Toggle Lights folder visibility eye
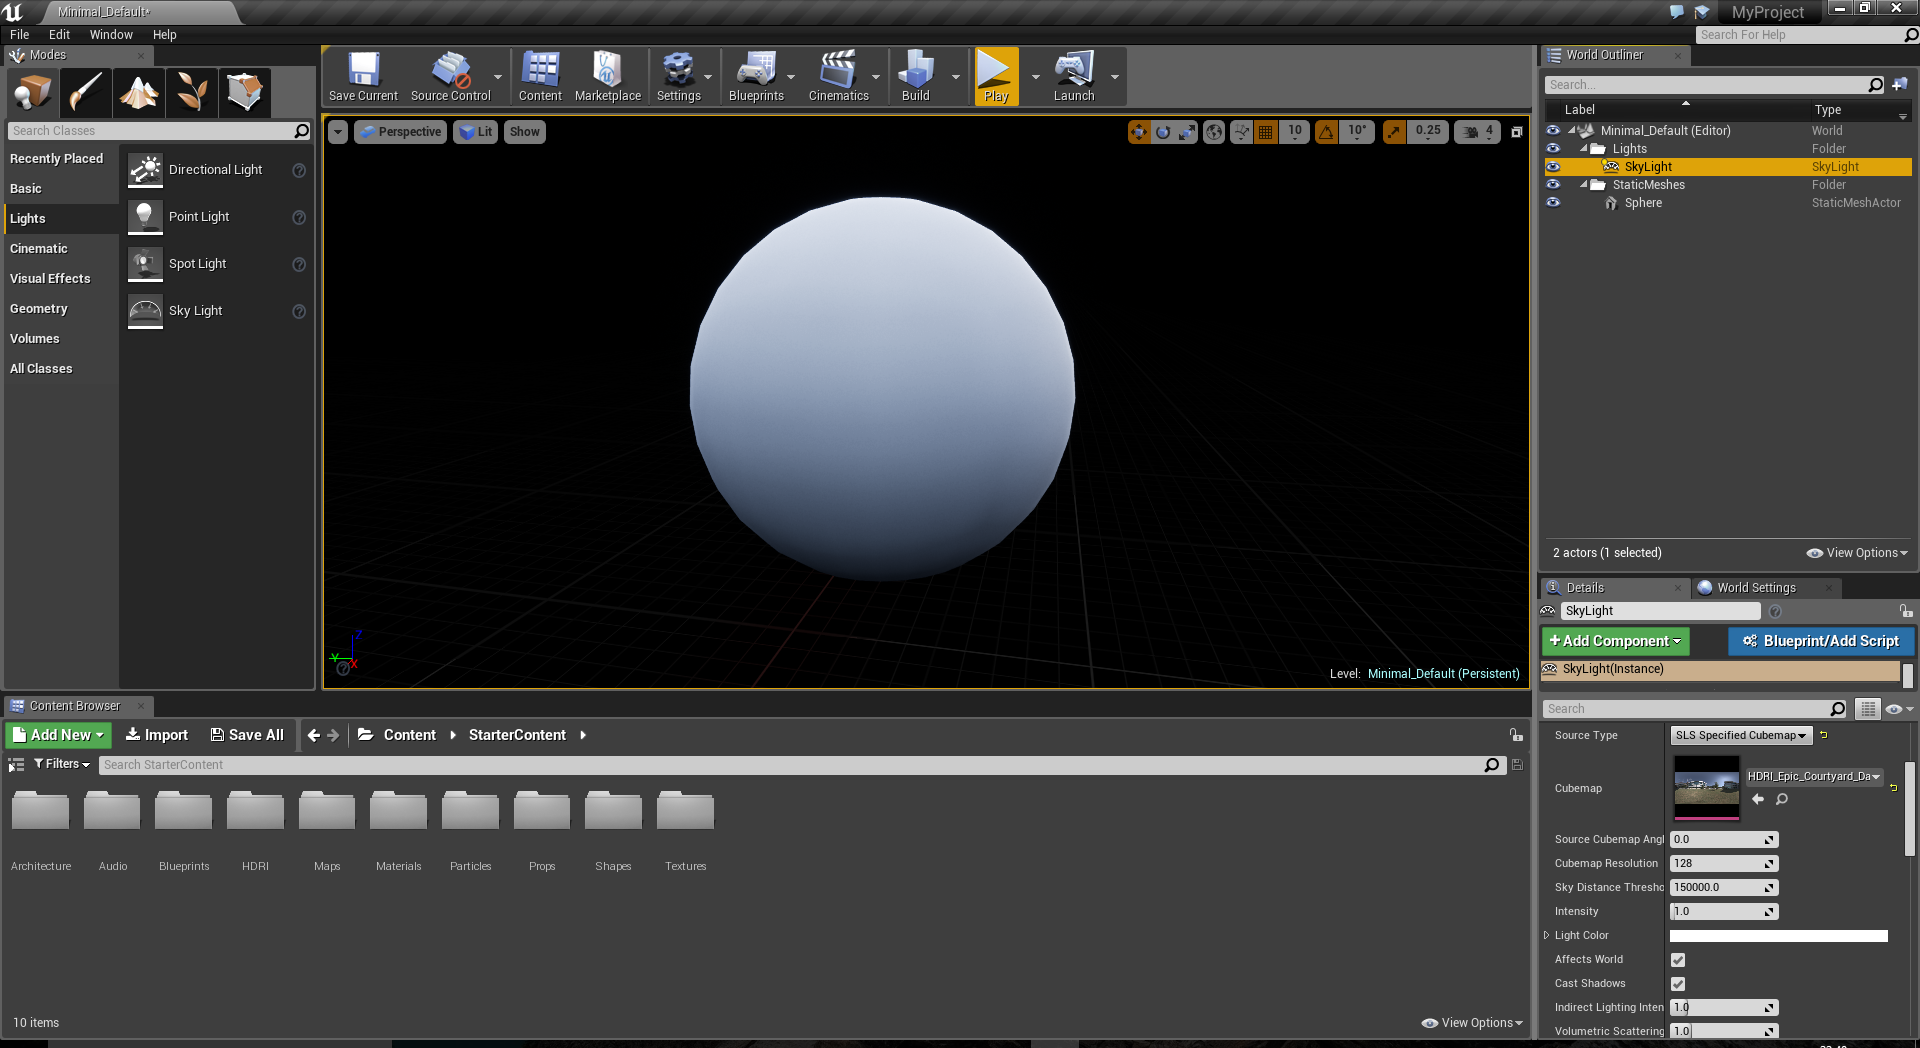1920x1048 pixels. pos(1553,149)
